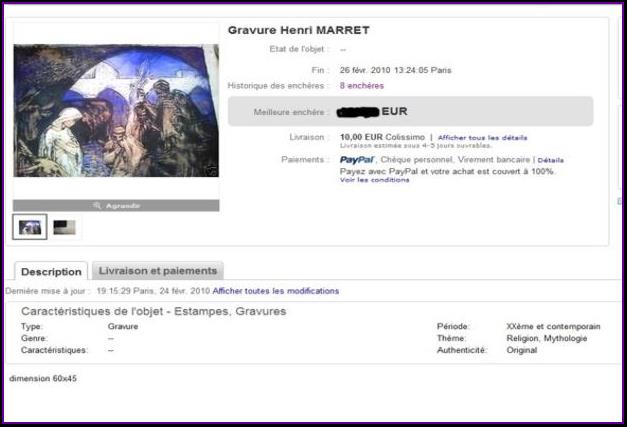This screenshot has width=627, height=427.
Task: Click the enlarge corner icon on the painting
Action: (211, 170)
